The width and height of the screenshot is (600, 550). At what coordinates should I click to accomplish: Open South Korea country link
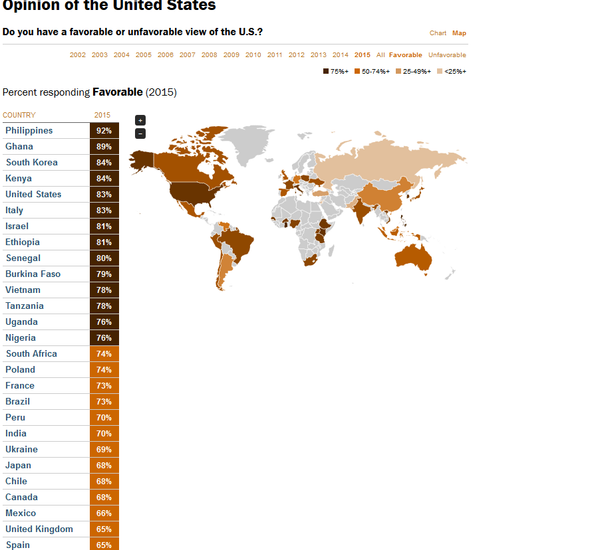32,162
